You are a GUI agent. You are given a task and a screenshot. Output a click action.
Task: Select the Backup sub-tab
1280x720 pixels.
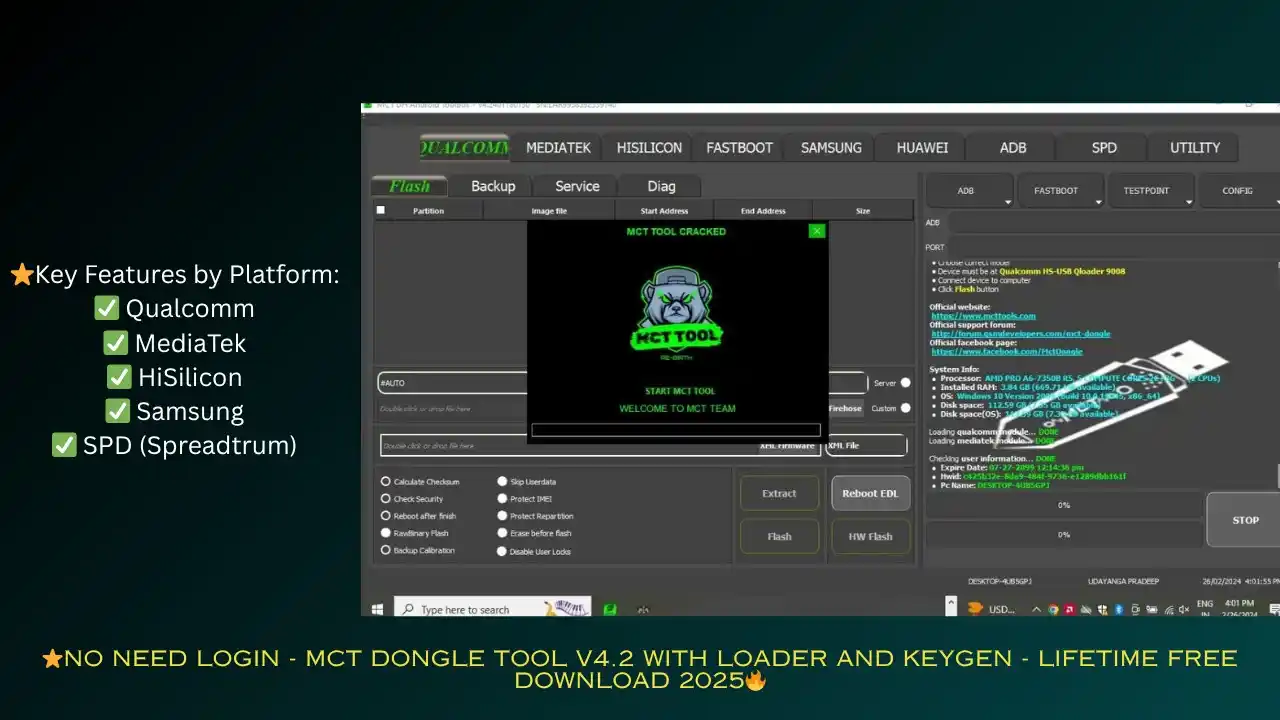click(493, 186)
